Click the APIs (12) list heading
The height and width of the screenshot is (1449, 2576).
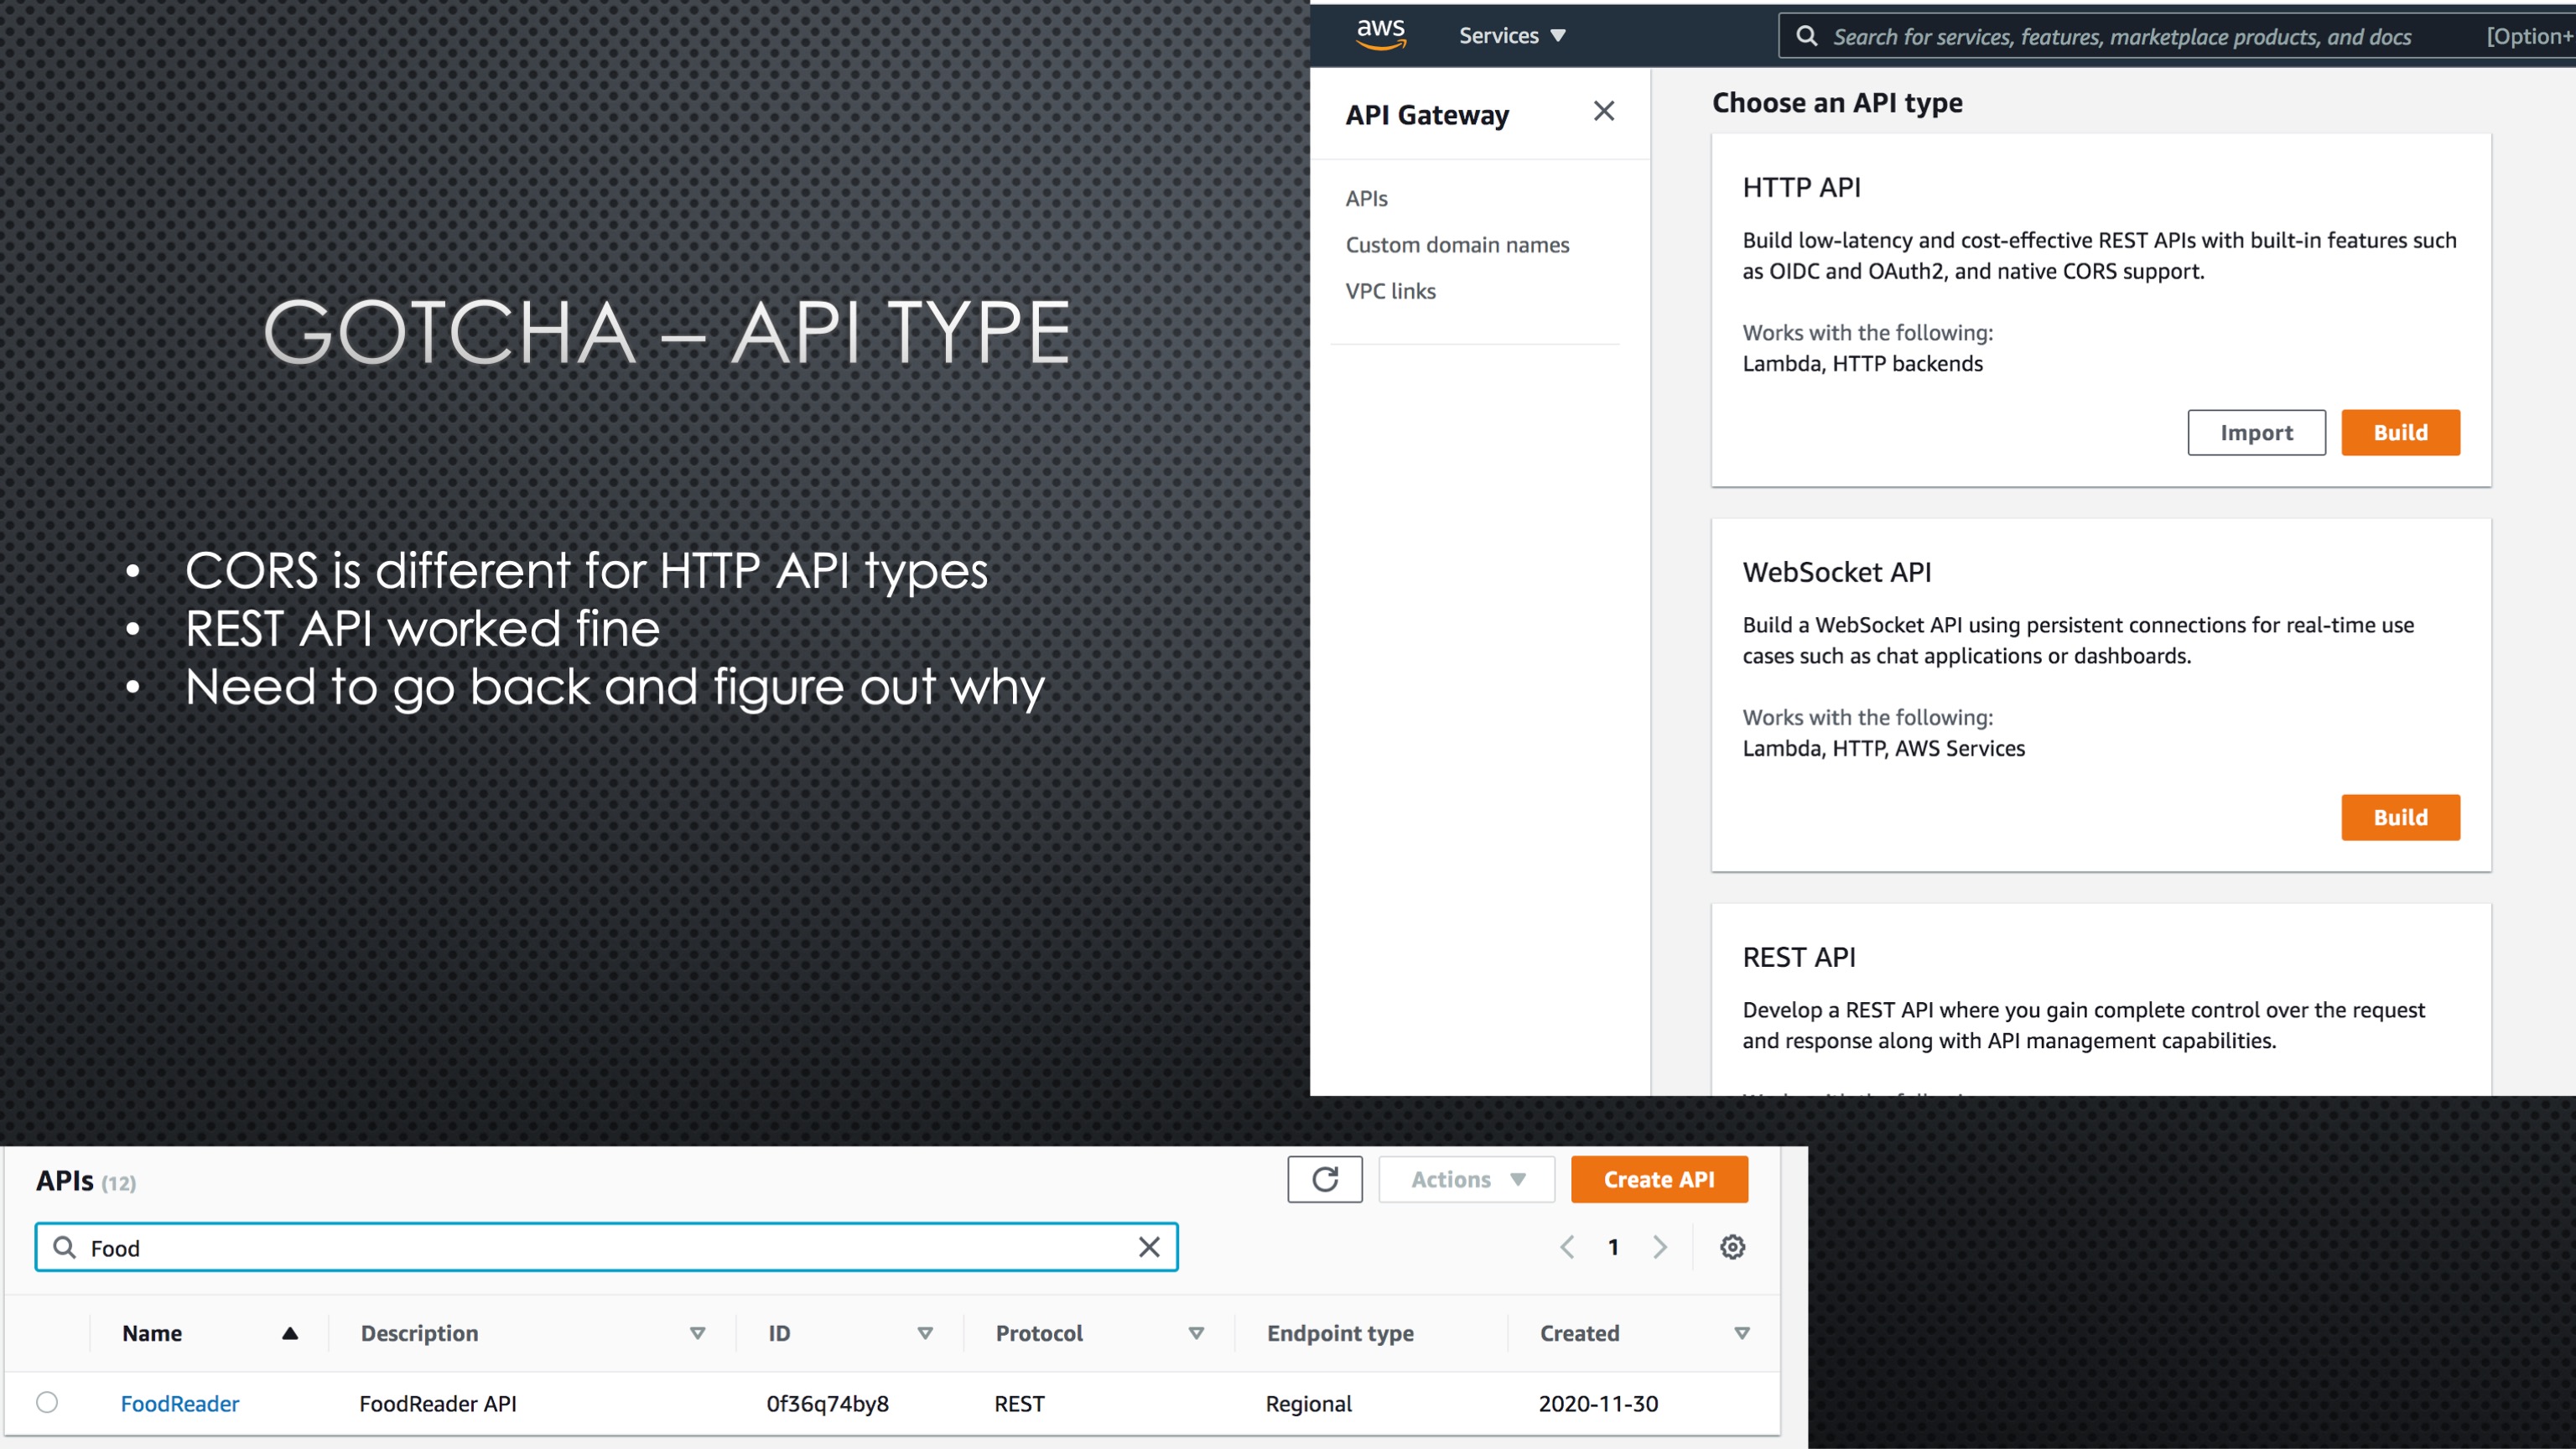pyautogui.click(x=86, y=1181)
